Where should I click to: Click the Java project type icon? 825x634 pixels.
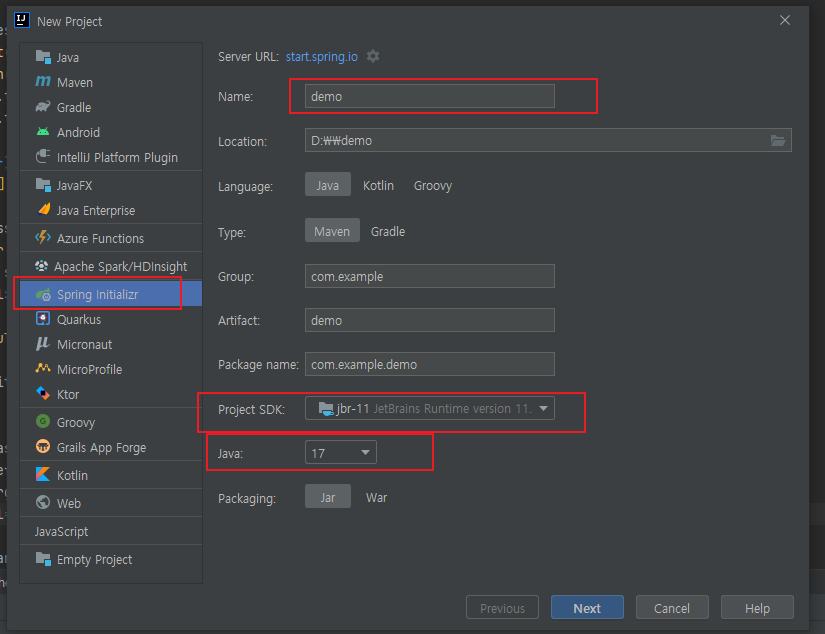(43, 57)
